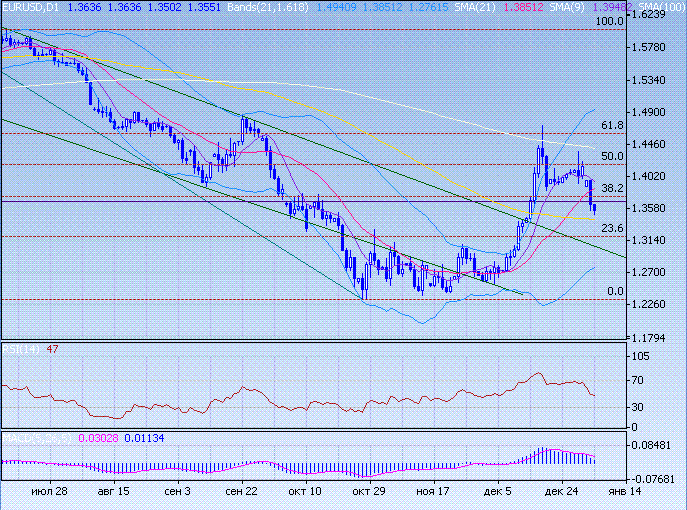Select the 50.0 Fibonacci level label
The height and width of the screenshot is (510, 687).
tap(612, 157)
